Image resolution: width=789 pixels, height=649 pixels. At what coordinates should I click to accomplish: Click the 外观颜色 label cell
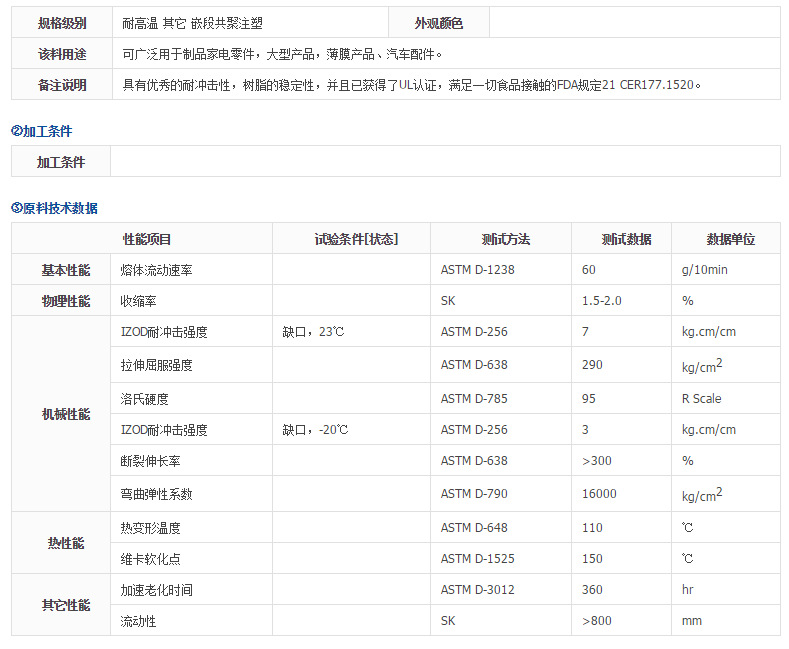pos(439,23)
